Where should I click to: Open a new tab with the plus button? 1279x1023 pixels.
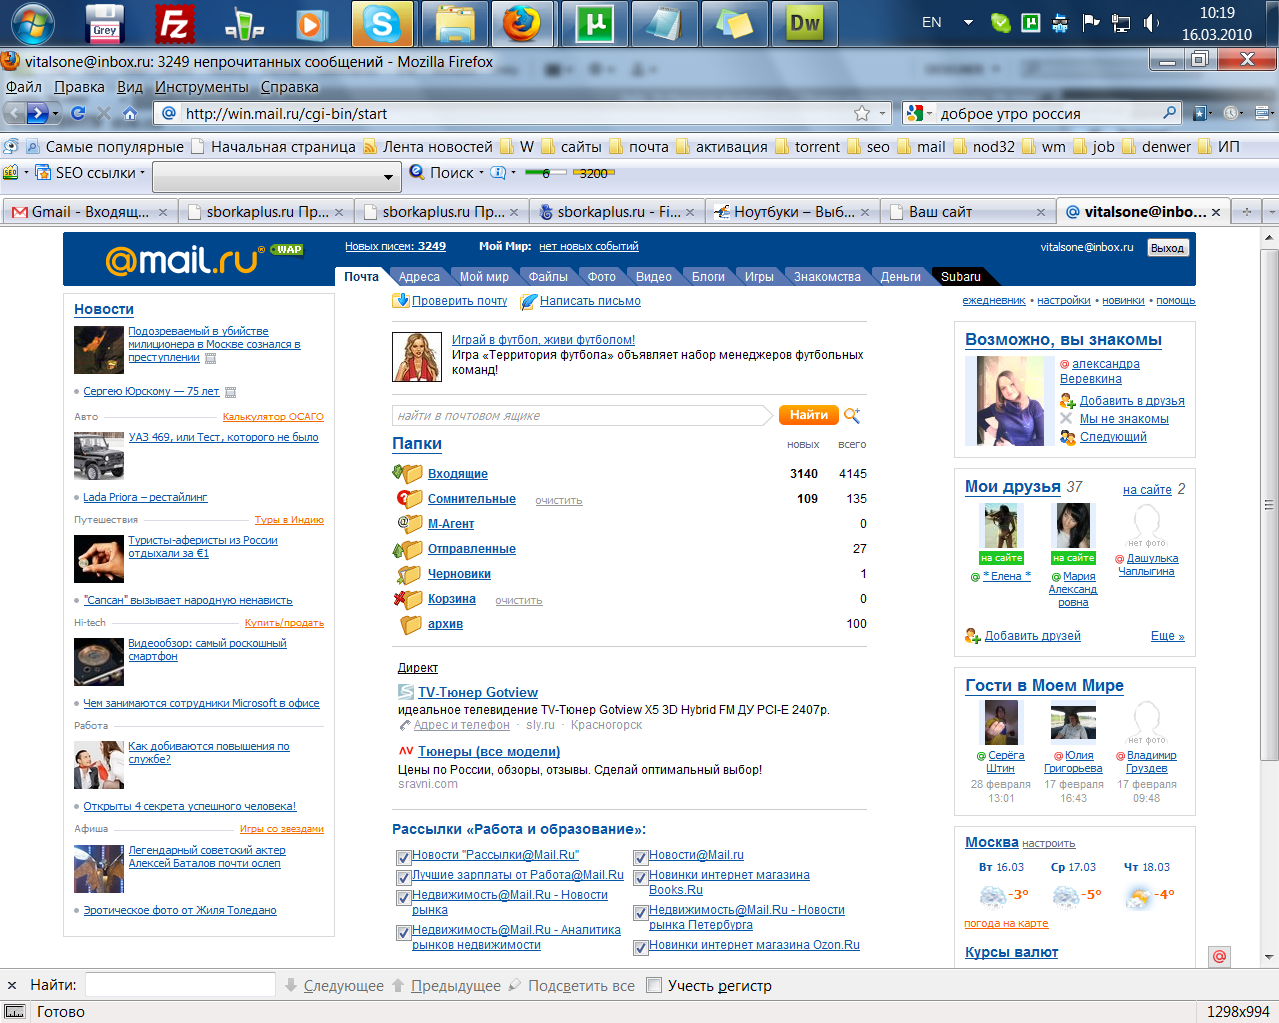(1246, 212)
